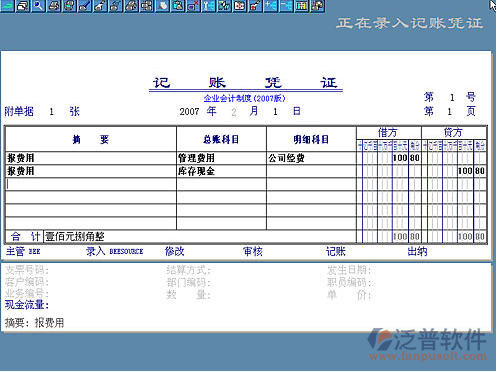Click the 公司经费 detail account cell
Image resolution: width=497 pixels, height=372 pixels.
point(311,158)
